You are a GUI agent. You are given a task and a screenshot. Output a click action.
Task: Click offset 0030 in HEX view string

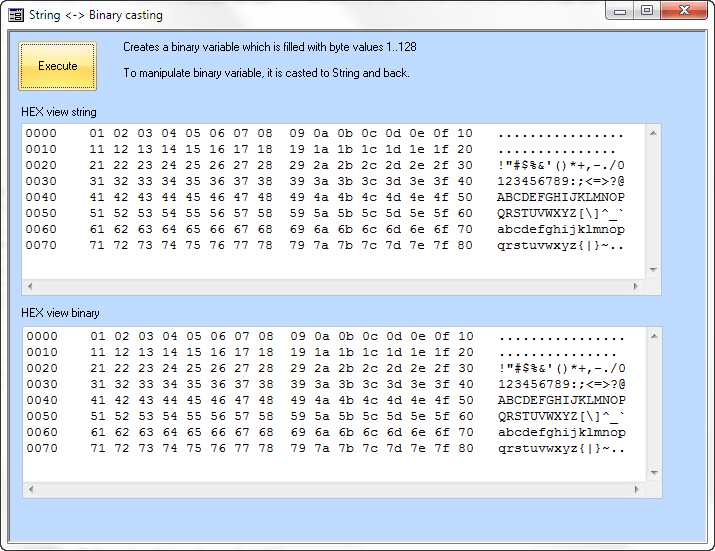pos(41,181)
